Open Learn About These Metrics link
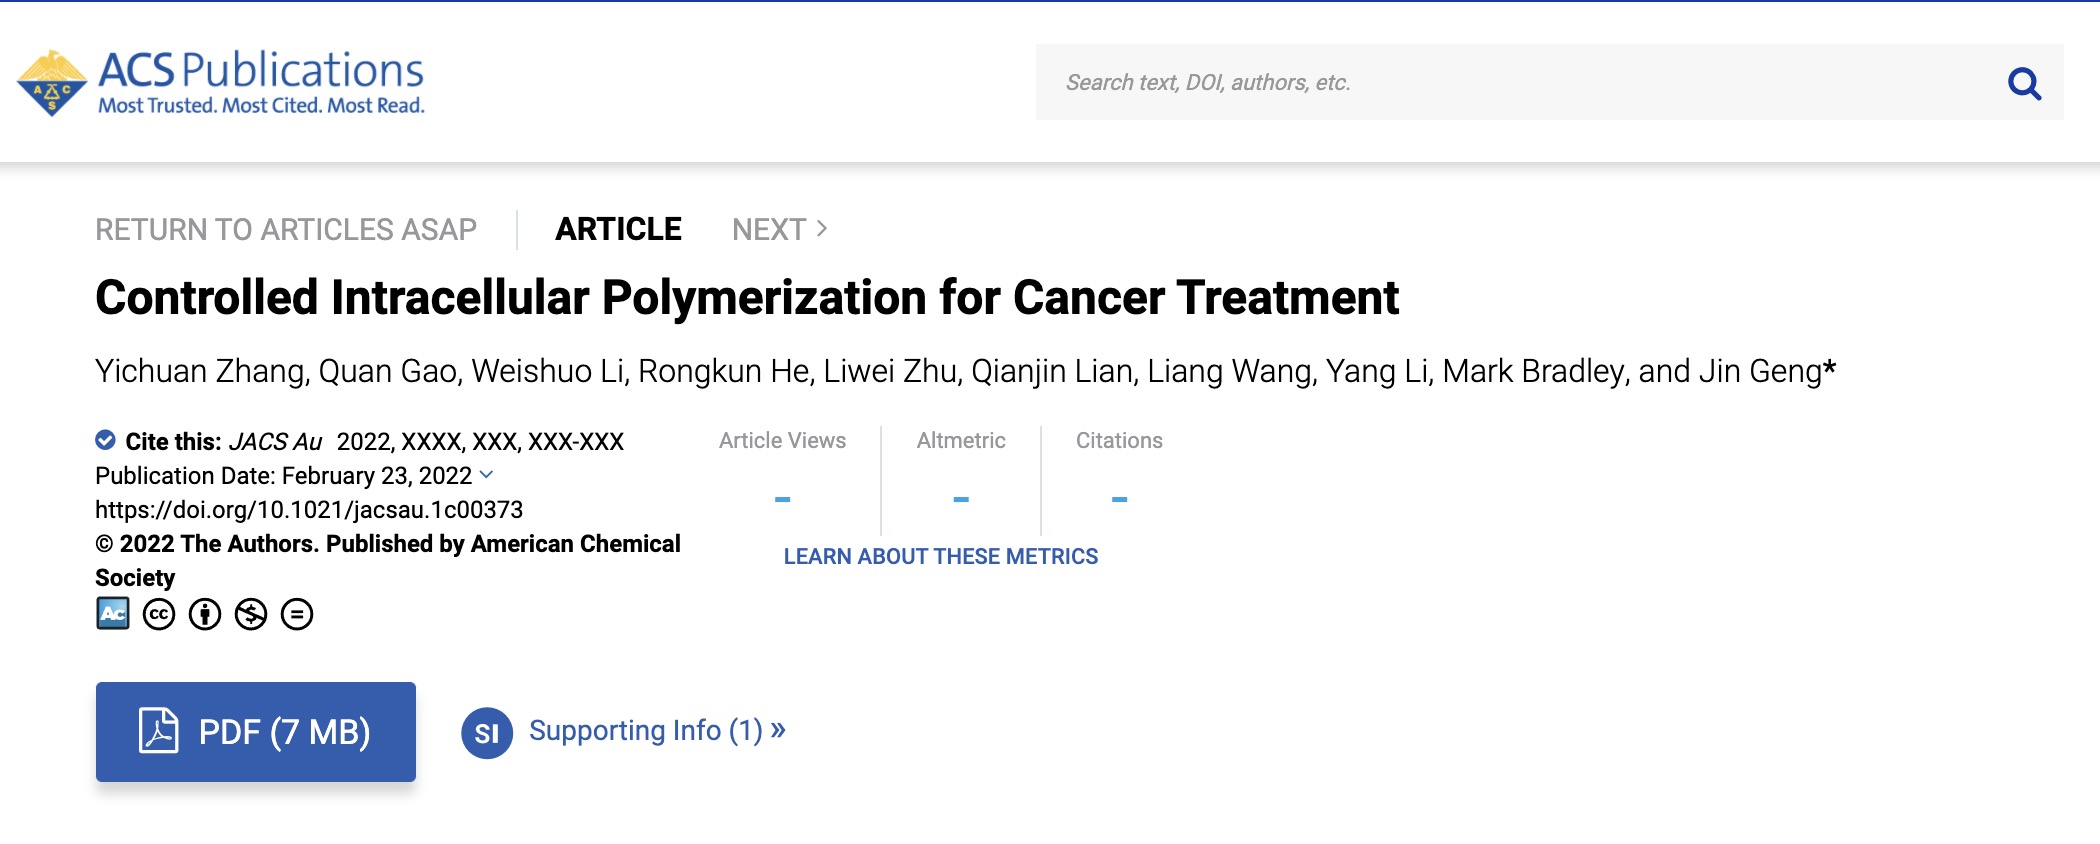2100x844 pixels. pos(940,557)
